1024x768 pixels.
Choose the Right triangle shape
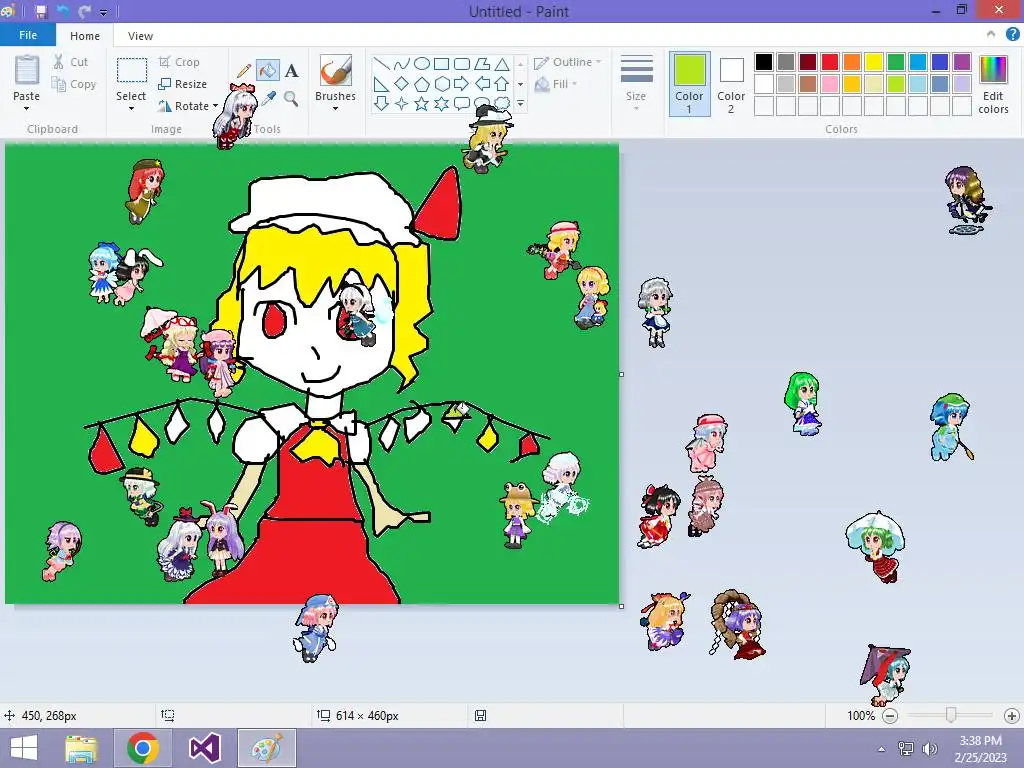(x=382, y=84)
